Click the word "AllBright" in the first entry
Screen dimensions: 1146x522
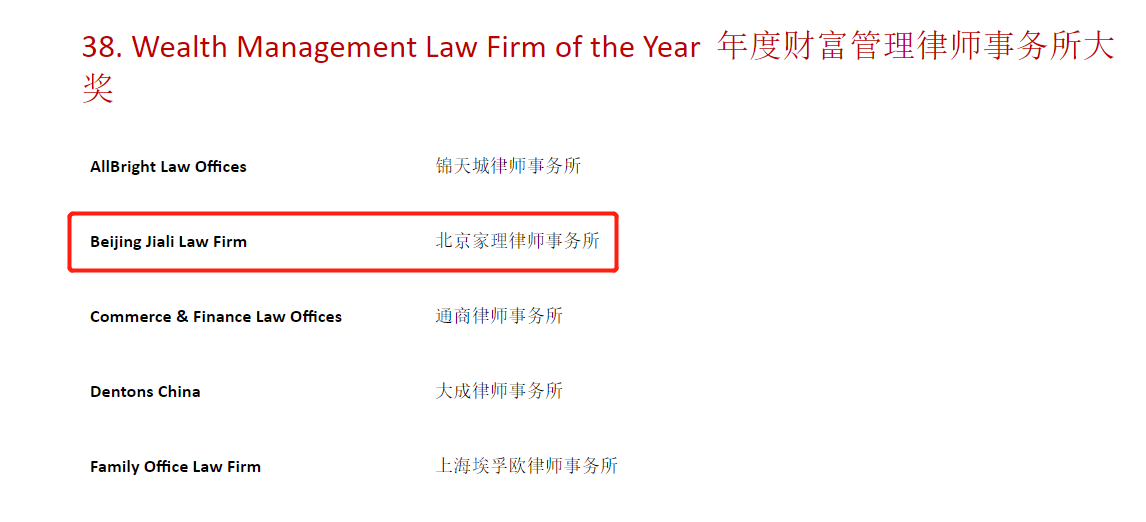(x=126, y=167)
